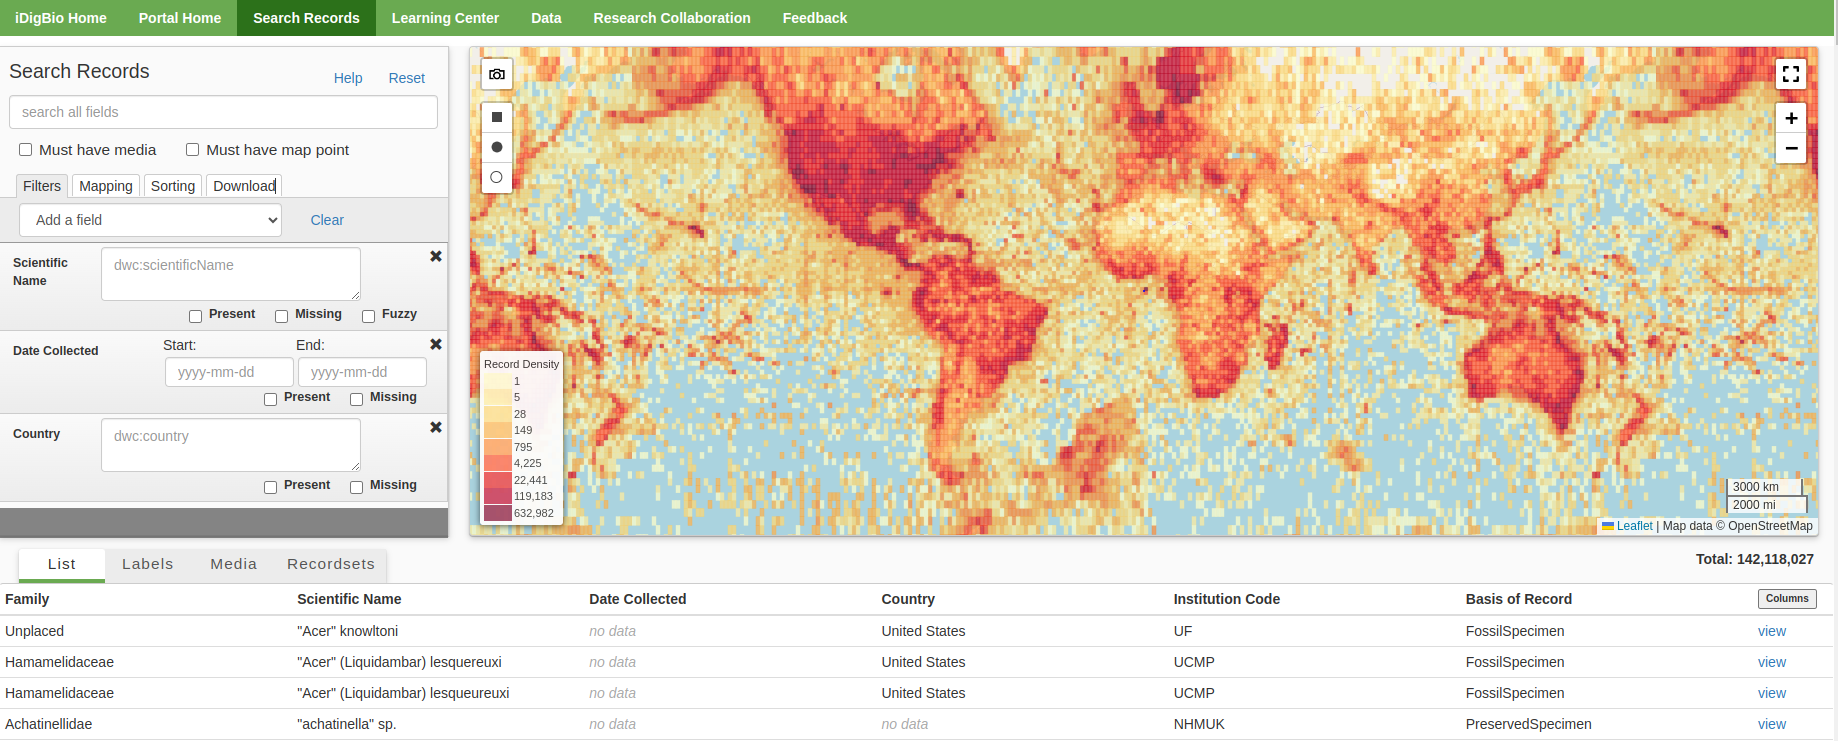Toggle fullscreen map view

1790,74
